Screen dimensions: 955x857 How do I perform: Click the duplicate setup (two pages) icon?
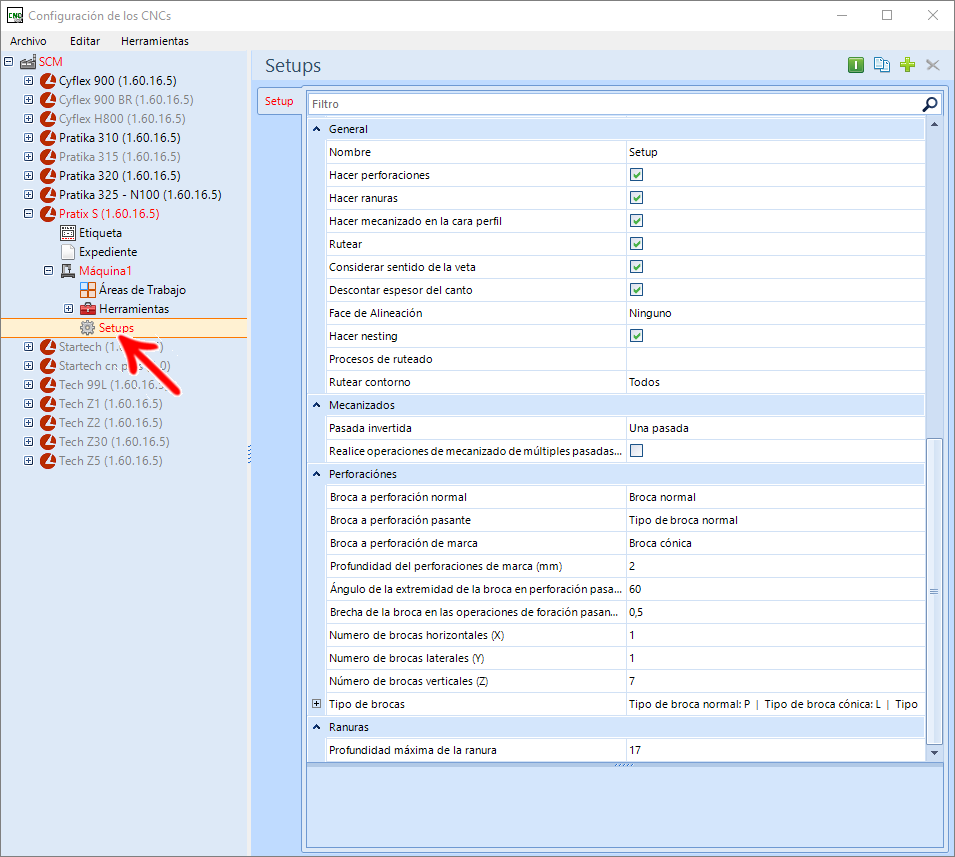tap(881, 65)
